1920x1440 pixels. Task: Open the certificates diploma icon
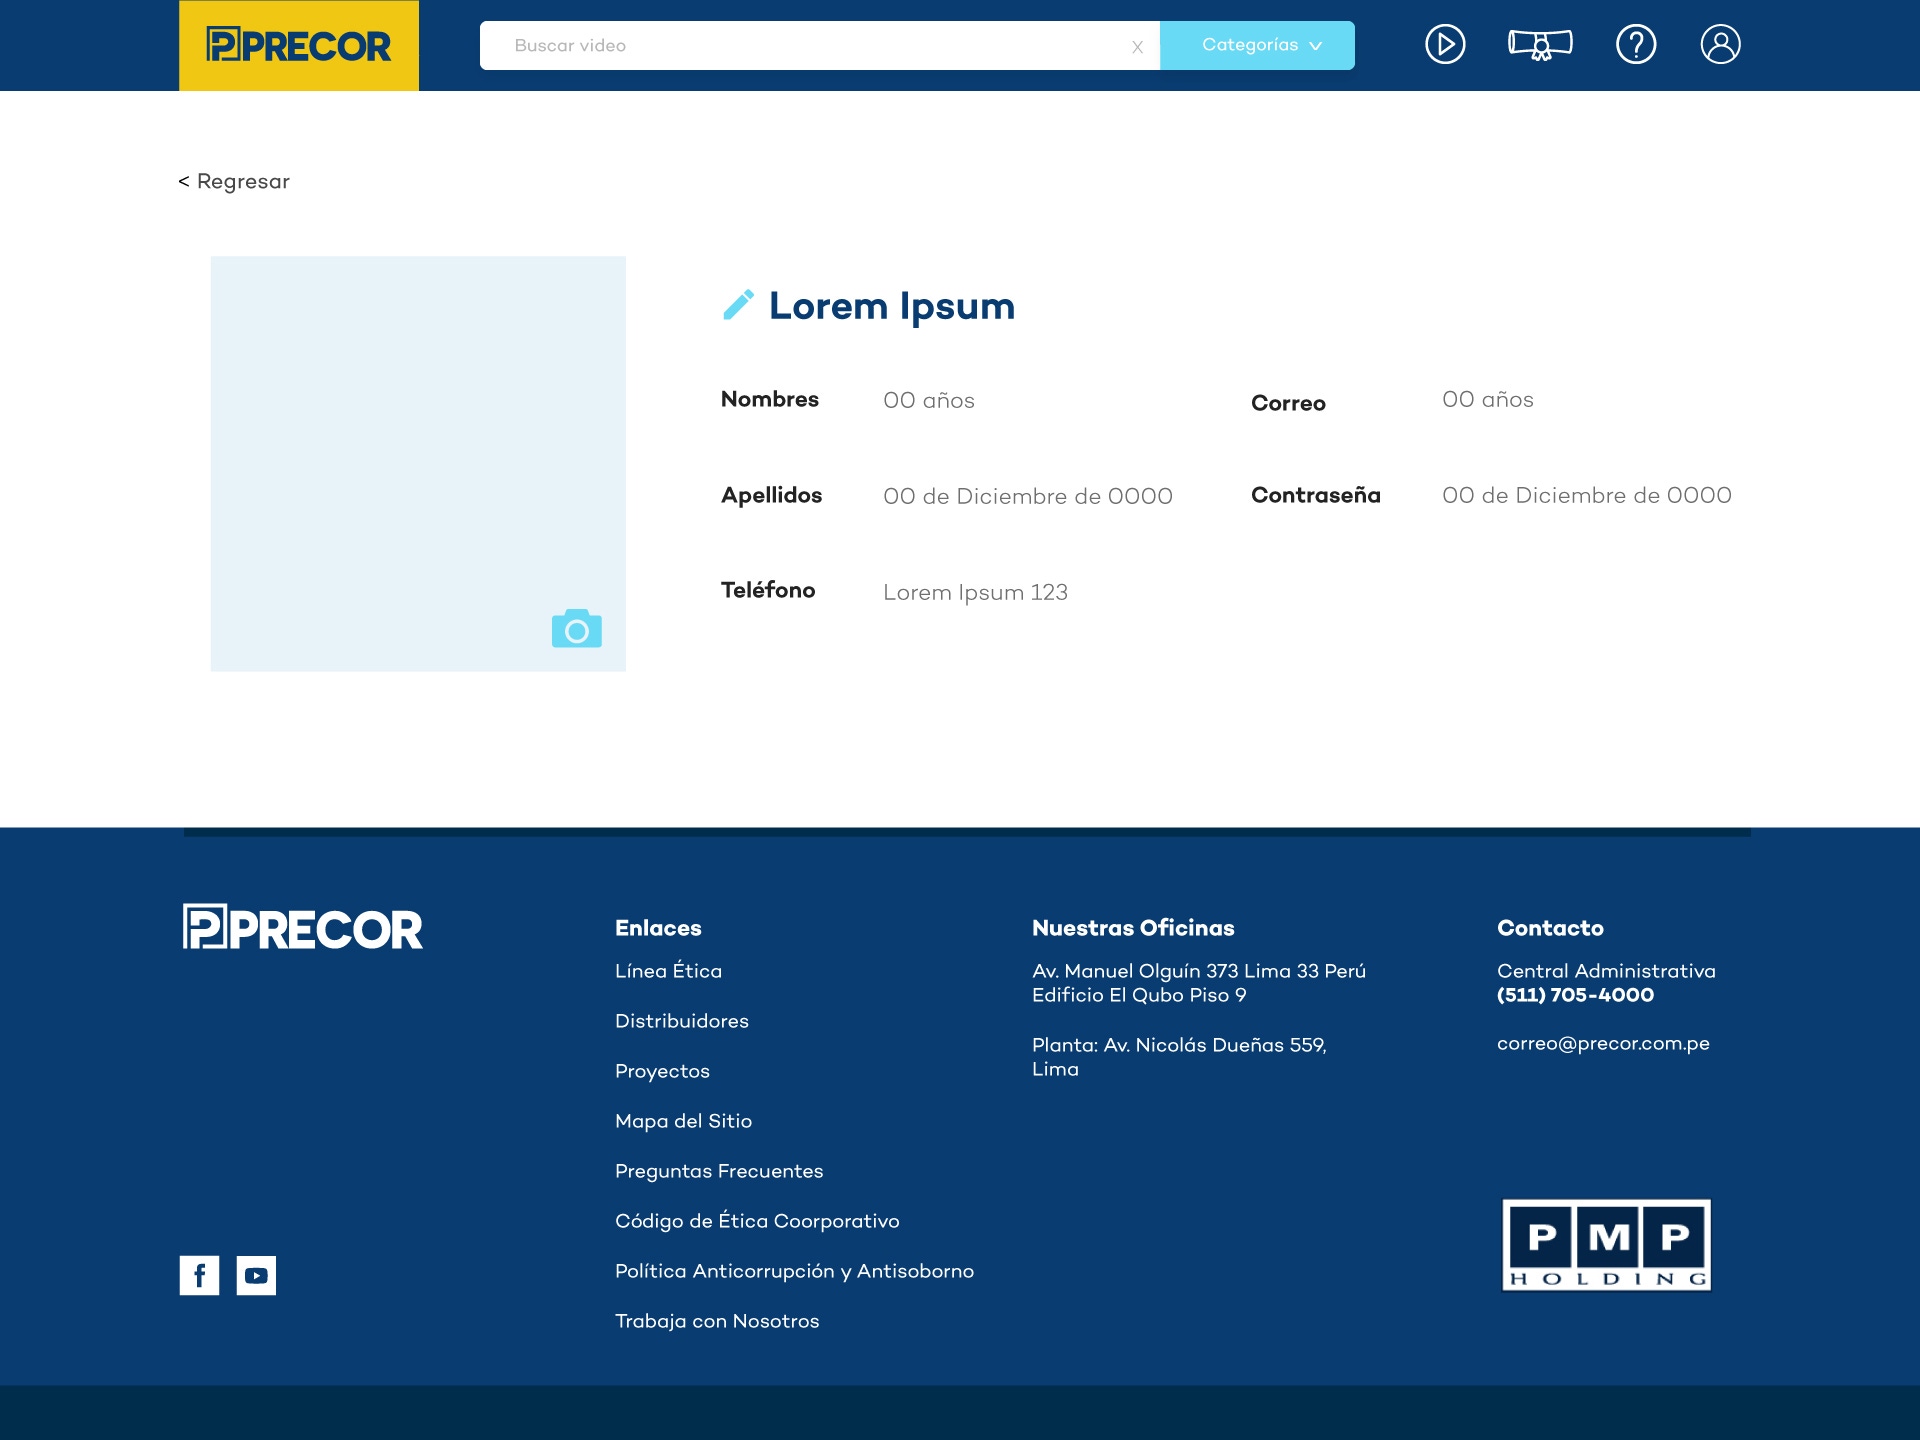pos(1540,45)
